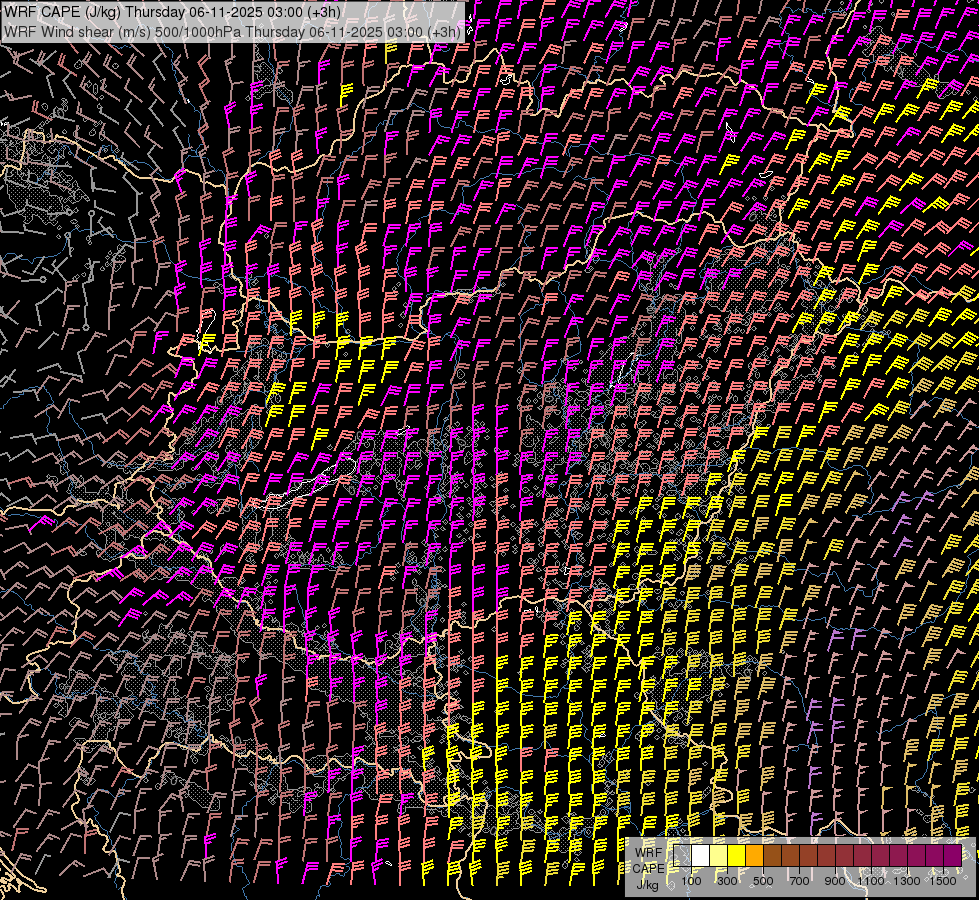Screen dimensions: 979x900
Task: Select the 300 value on the legend scale
Action: pos(727,881)
